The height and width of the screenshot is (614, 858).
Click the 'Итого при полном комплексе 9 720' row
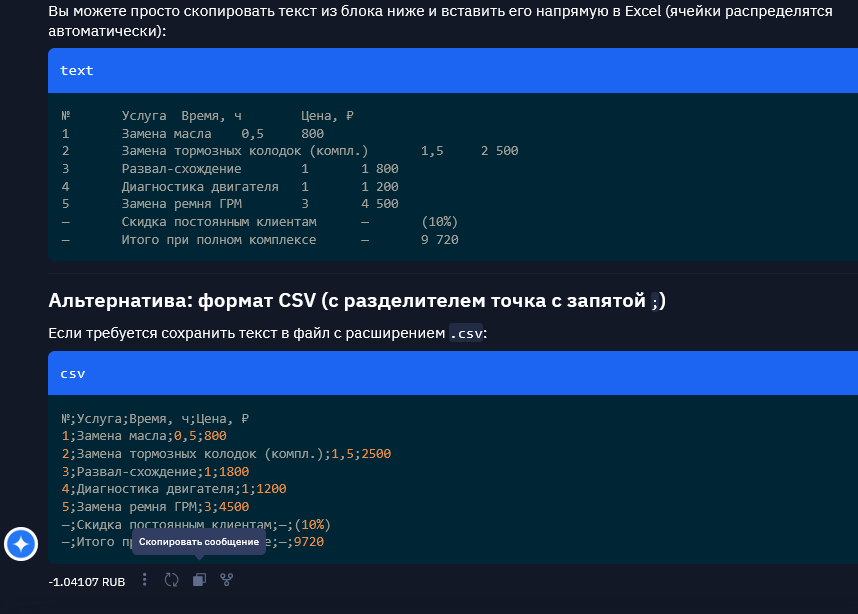260,240
